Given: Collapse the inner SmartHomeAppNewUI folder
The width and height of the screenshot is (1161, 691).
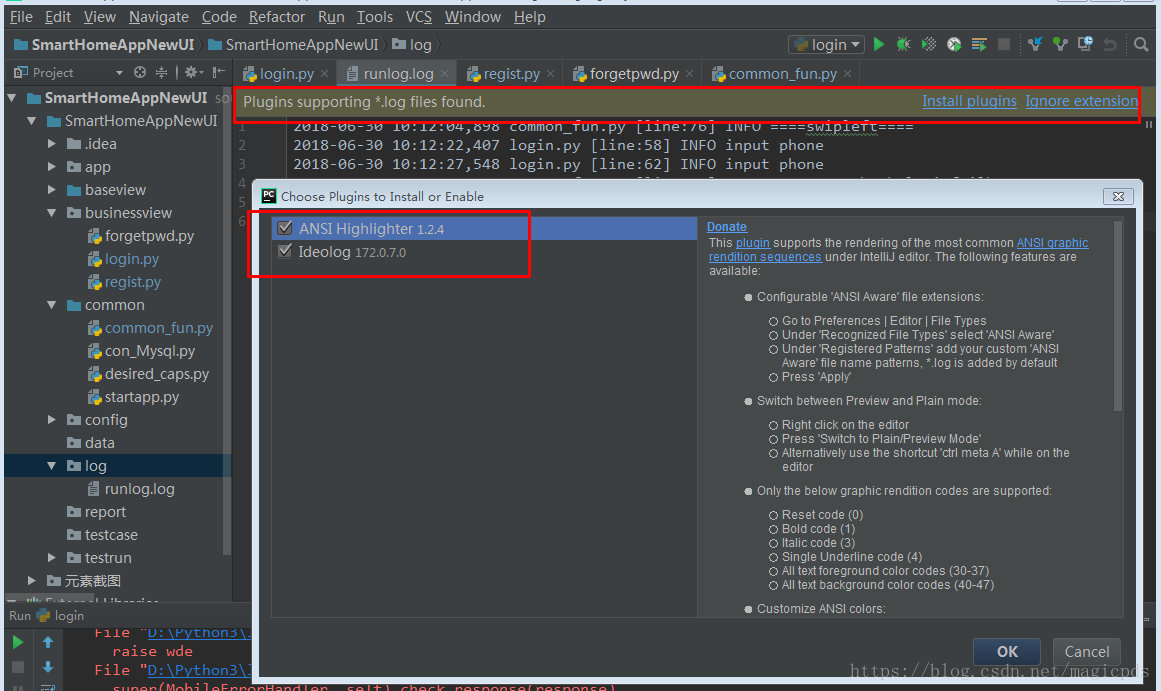Looking at the screenshot, I should [32, 121].
